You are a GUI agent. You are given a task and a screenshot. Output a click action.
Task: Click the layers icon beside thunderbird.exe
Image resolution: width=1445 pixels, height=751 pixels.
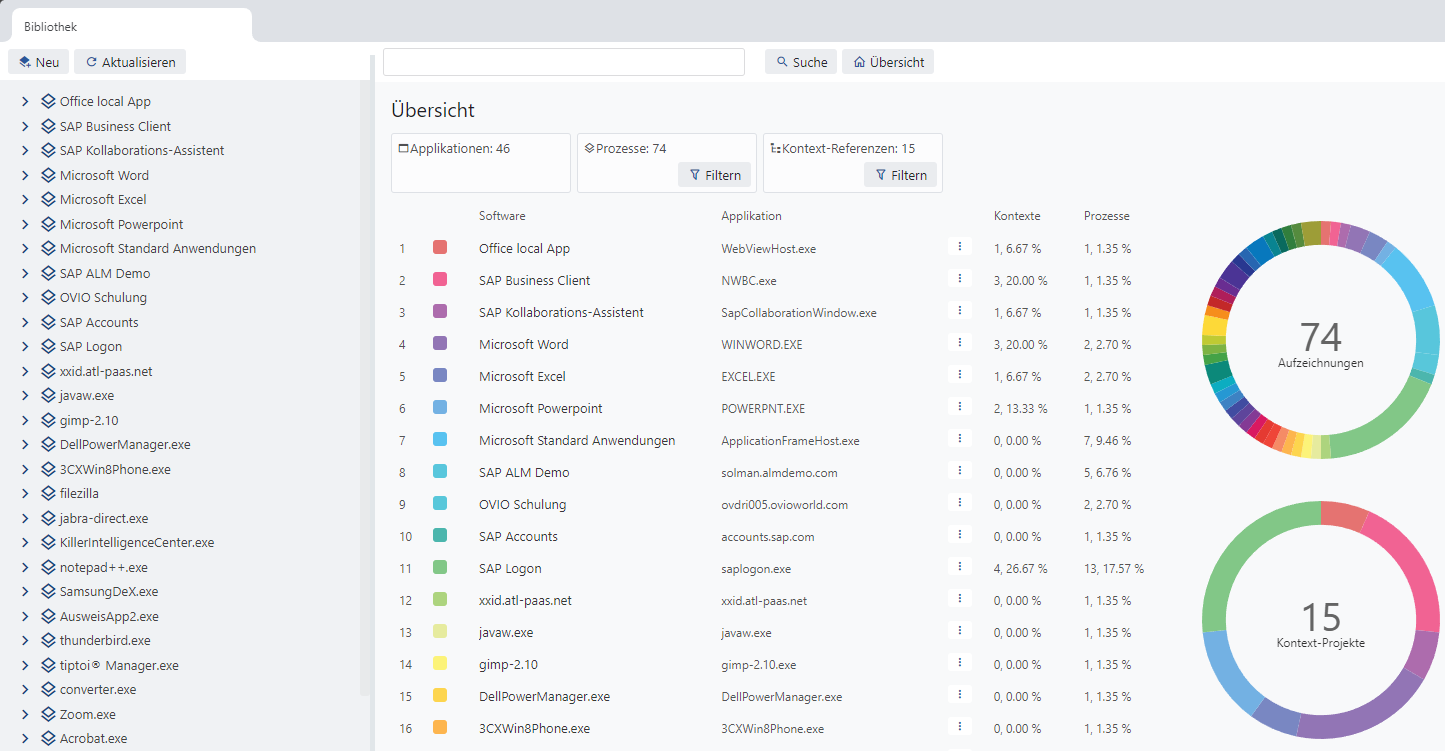pos(48,641)
